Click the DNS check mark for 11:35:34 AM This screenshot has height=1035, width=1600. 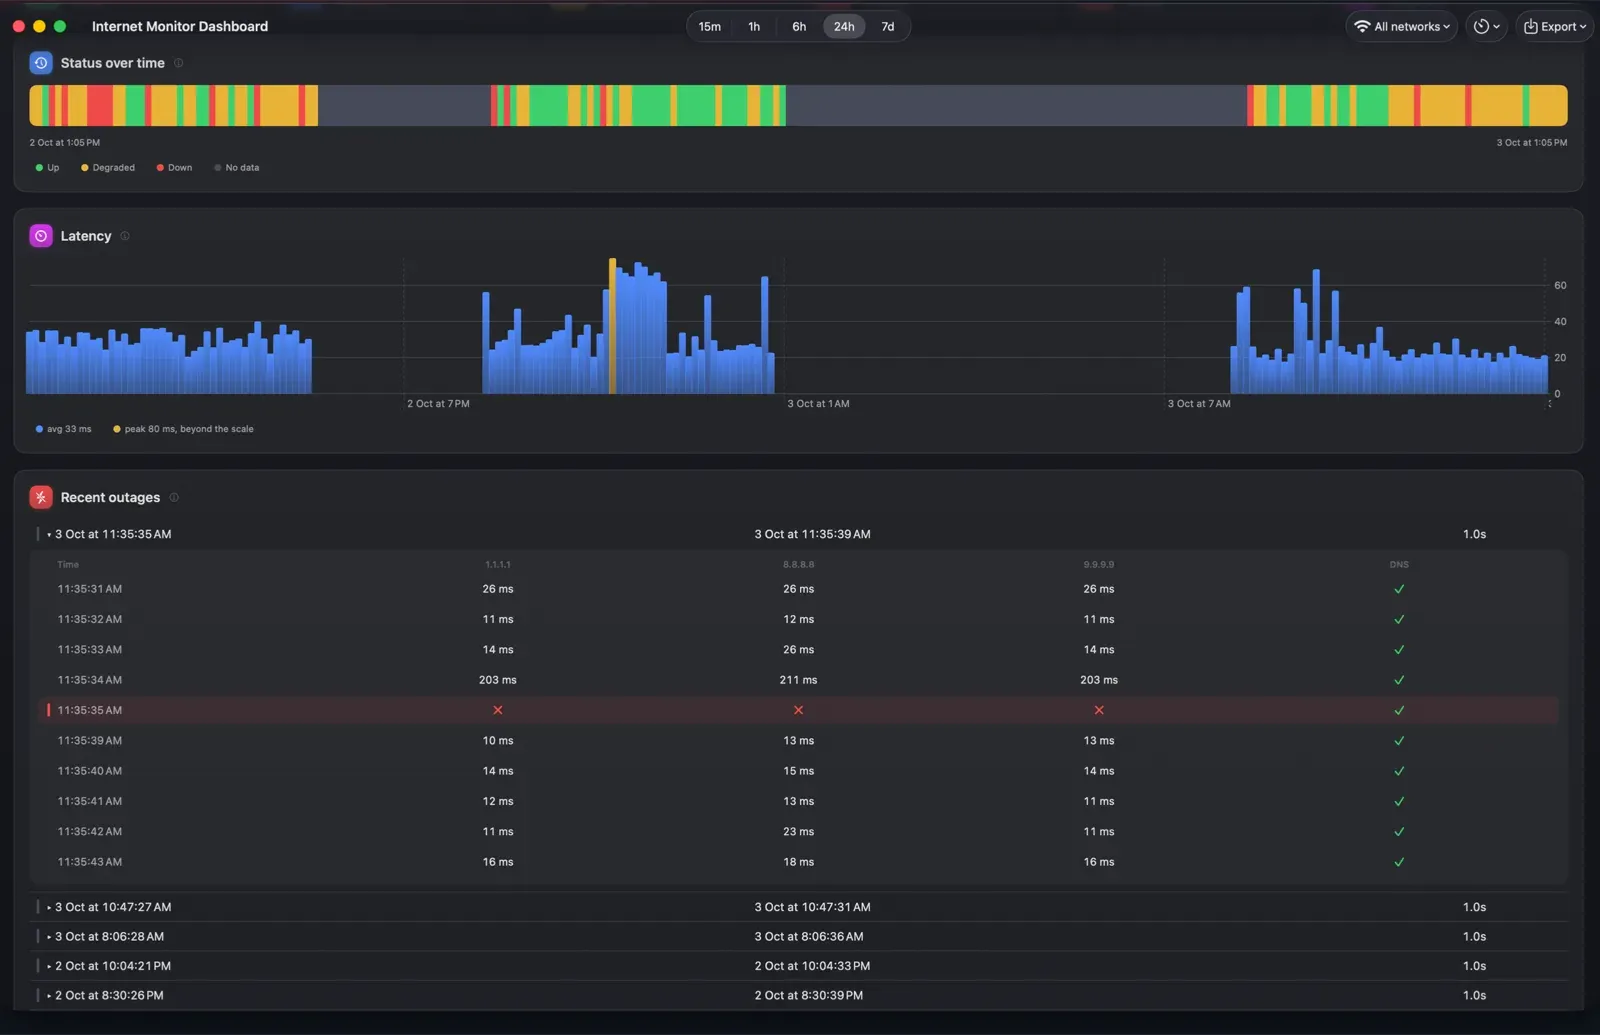click(x=1399, y=680)
